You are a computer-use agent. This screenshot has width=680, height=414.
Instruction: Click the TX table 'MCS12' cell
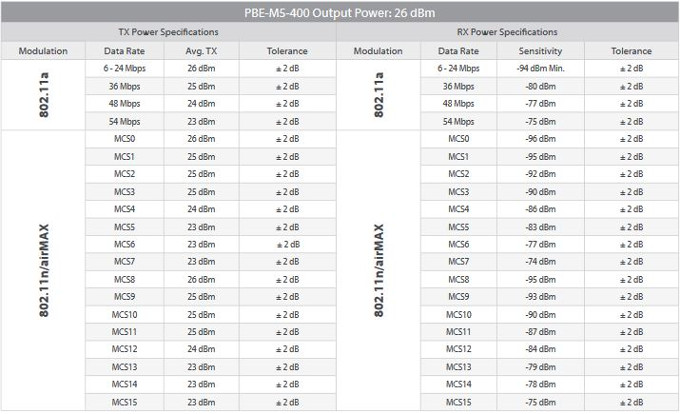[124, 349]
